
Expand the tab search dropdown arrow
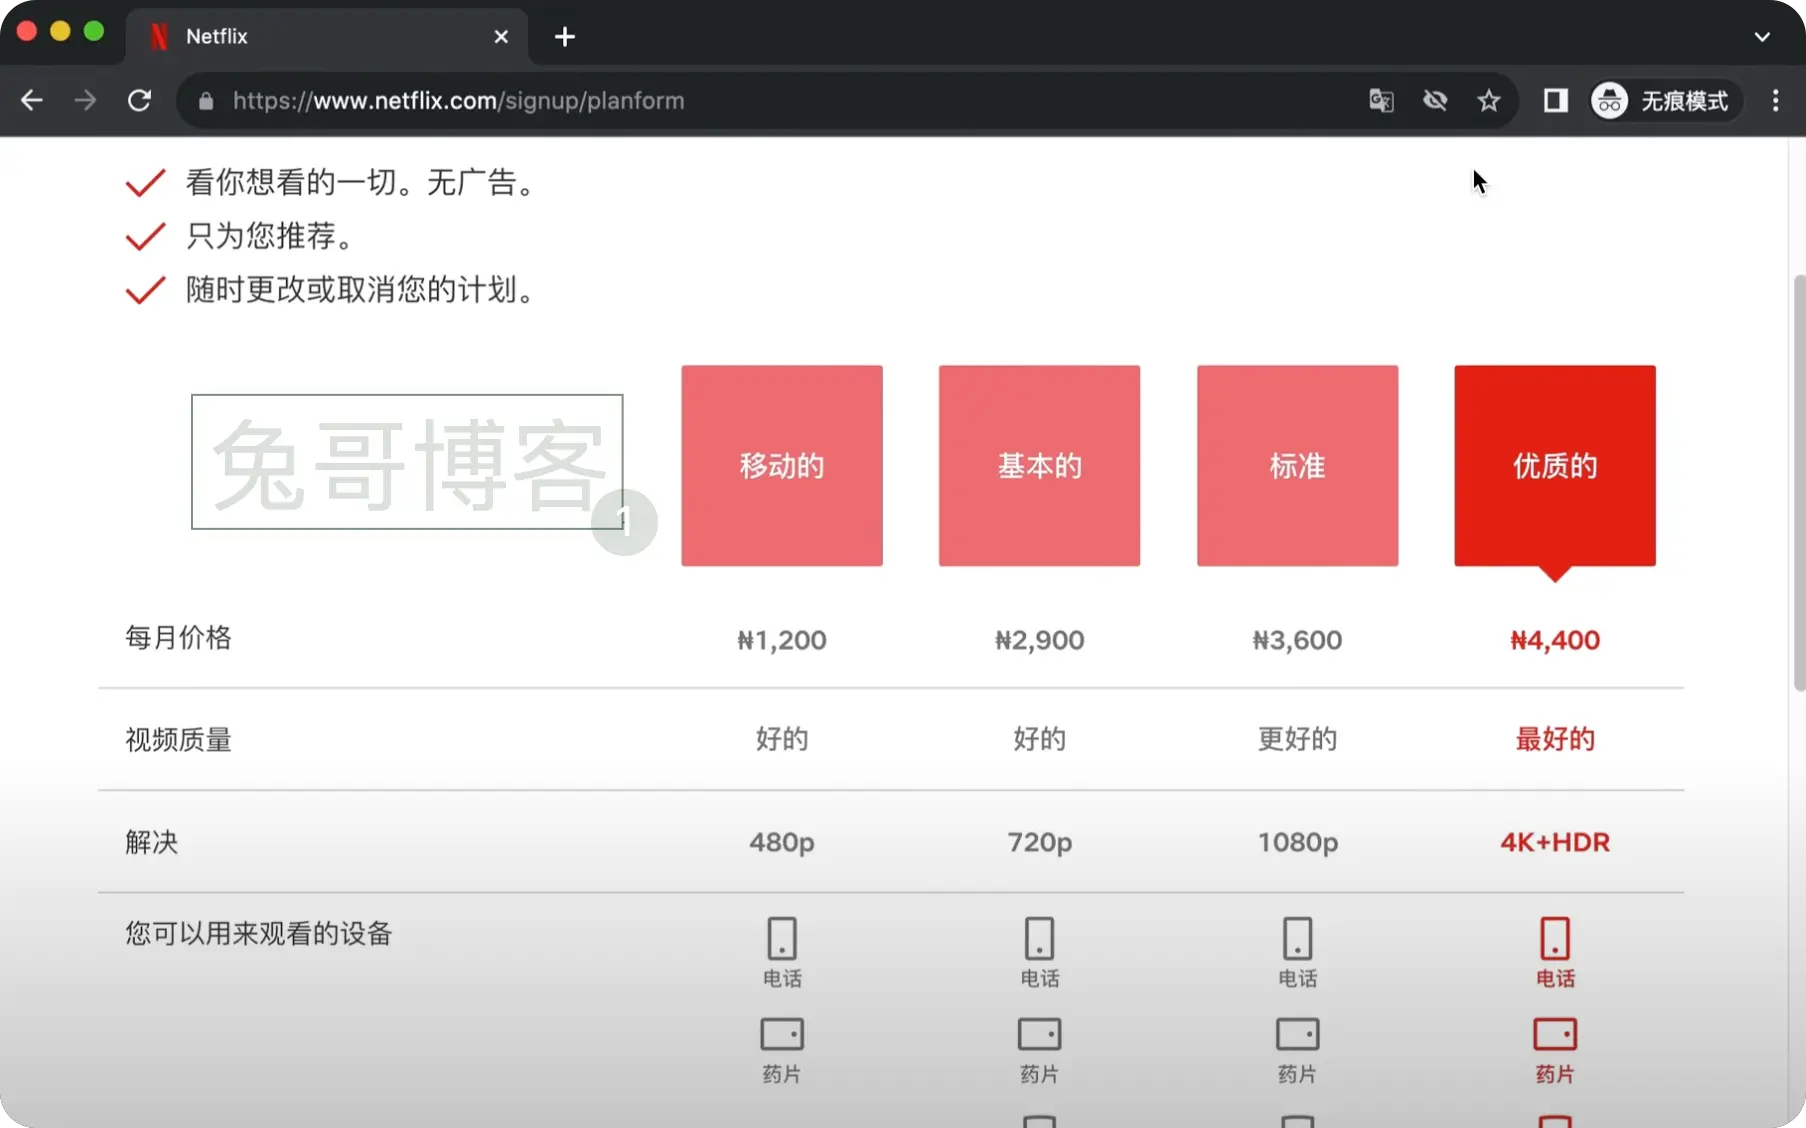1762,37
